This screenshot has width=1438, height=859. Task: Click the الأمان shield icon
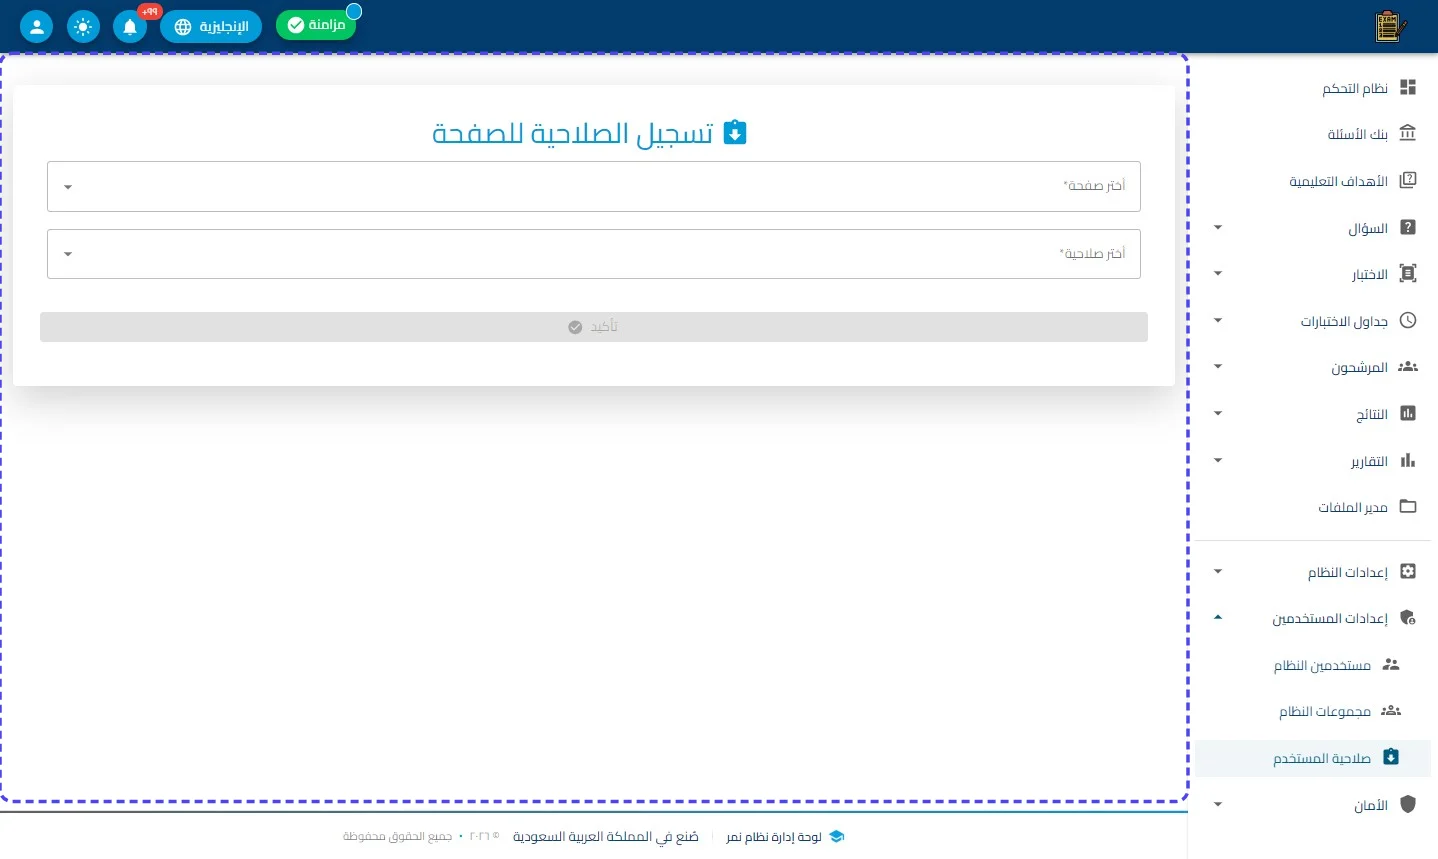(1408, 804)
